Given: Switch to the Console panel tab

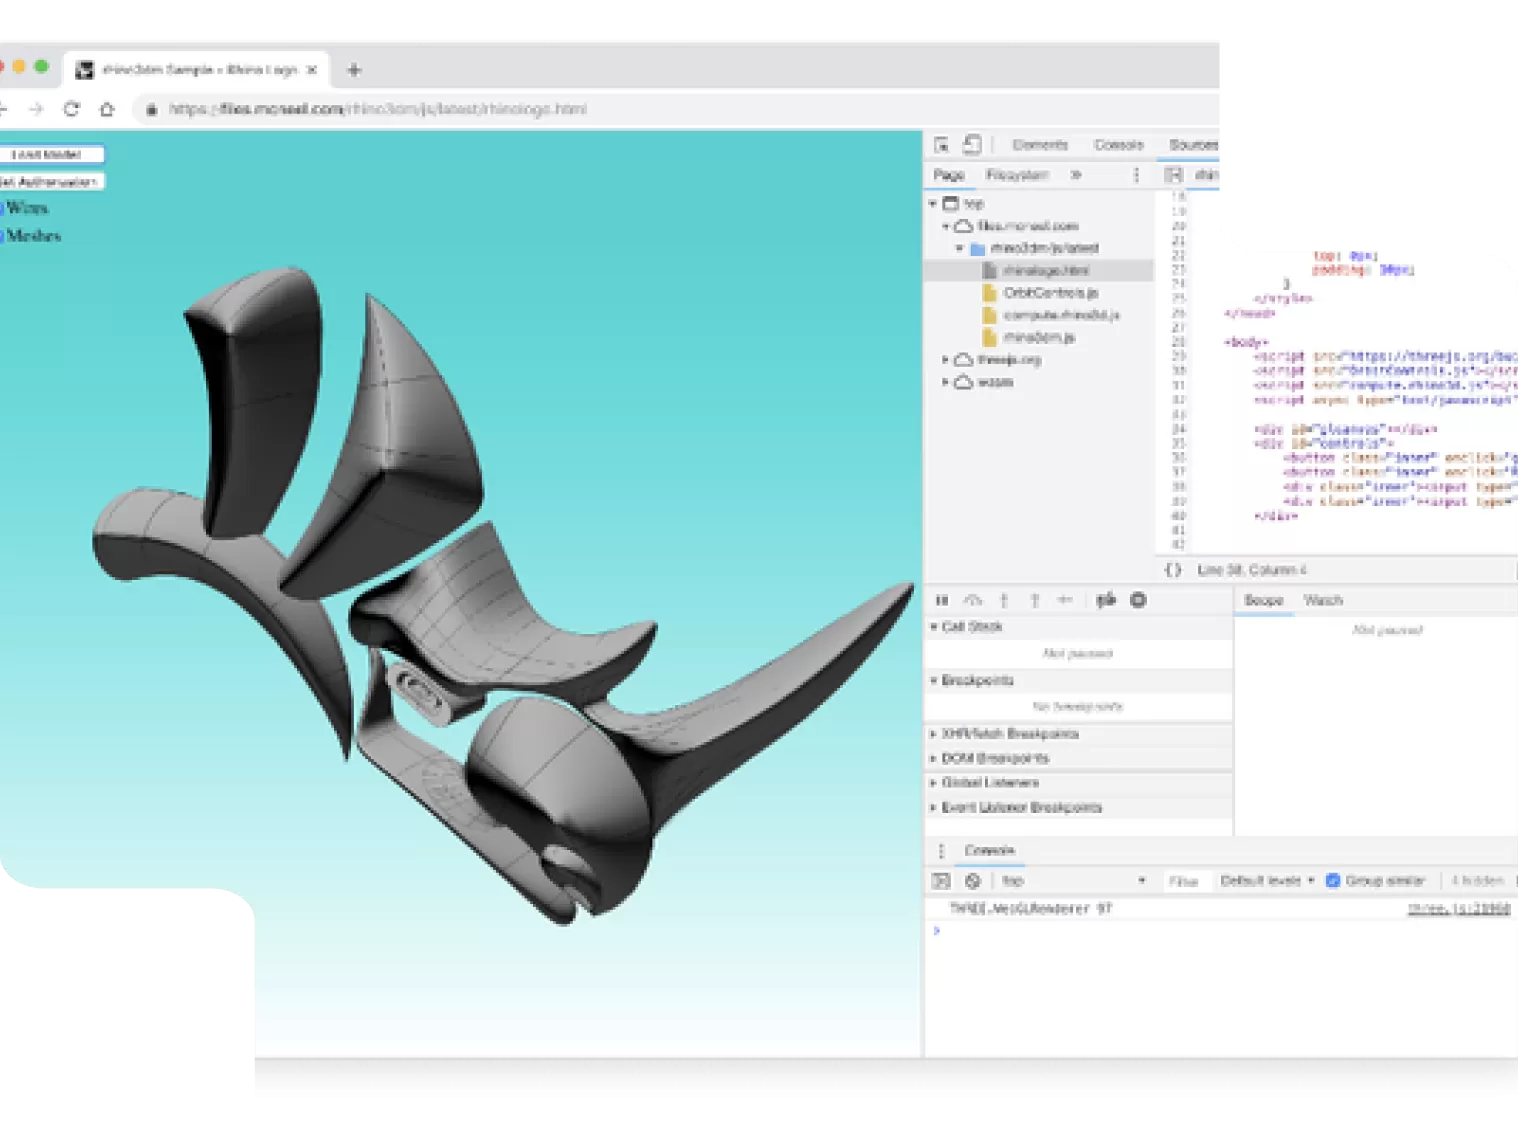Looking at the screenshot, I should [x=988, y=850].
